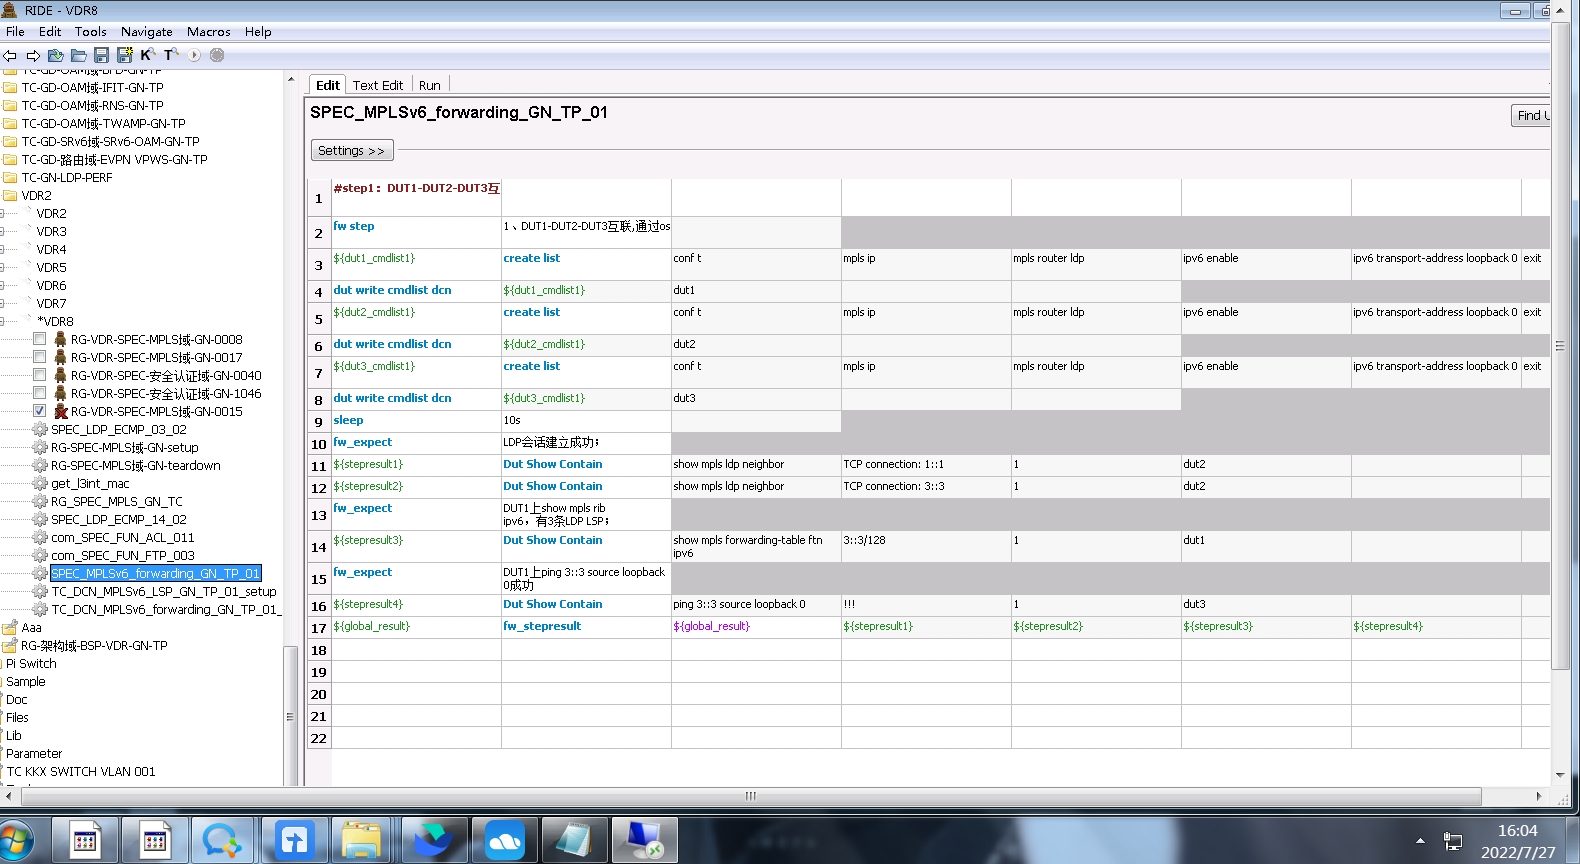Tick the checkbox for RG-VDR-SPEC-安全认证域-GN-0040

39,375
